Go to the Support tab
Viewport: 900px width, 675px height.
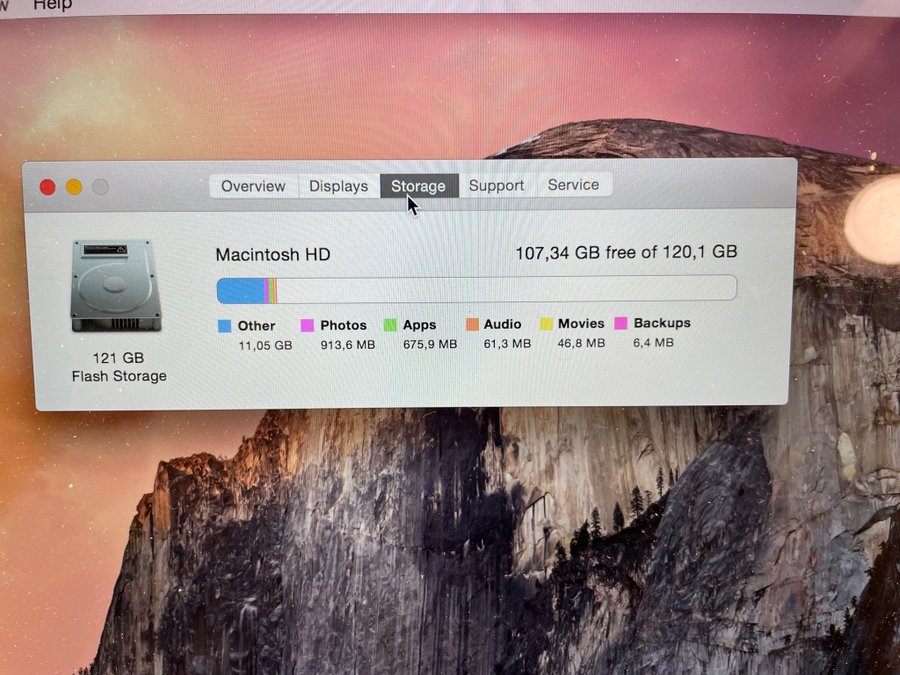coord(496,185)
